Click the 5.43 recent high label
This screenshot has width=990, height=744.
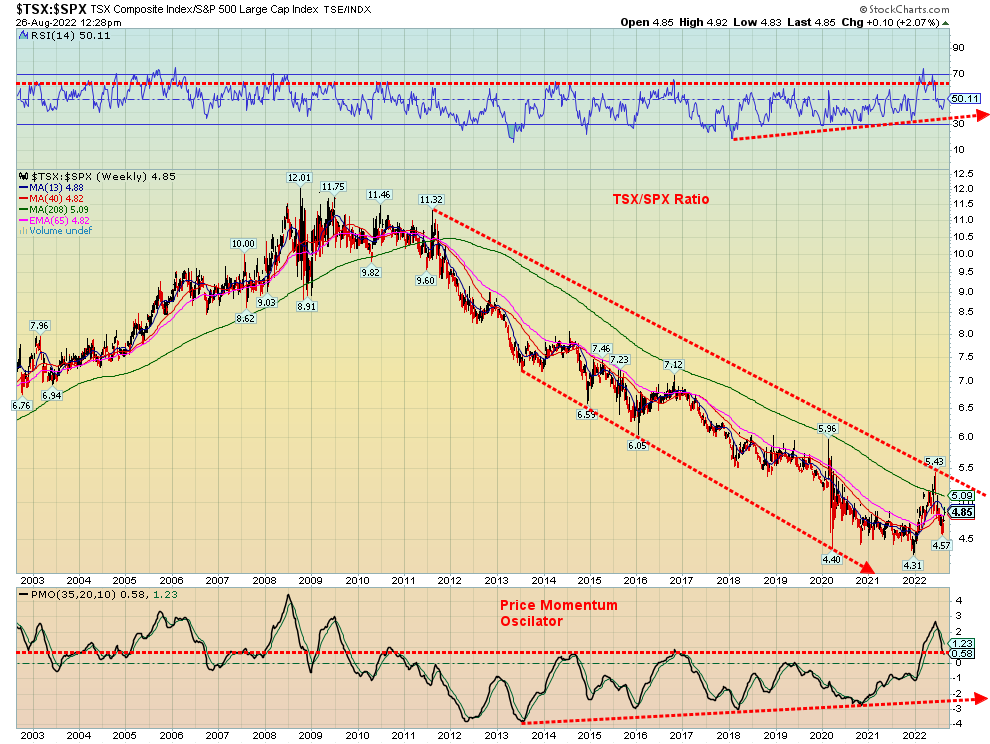point(934,461)
